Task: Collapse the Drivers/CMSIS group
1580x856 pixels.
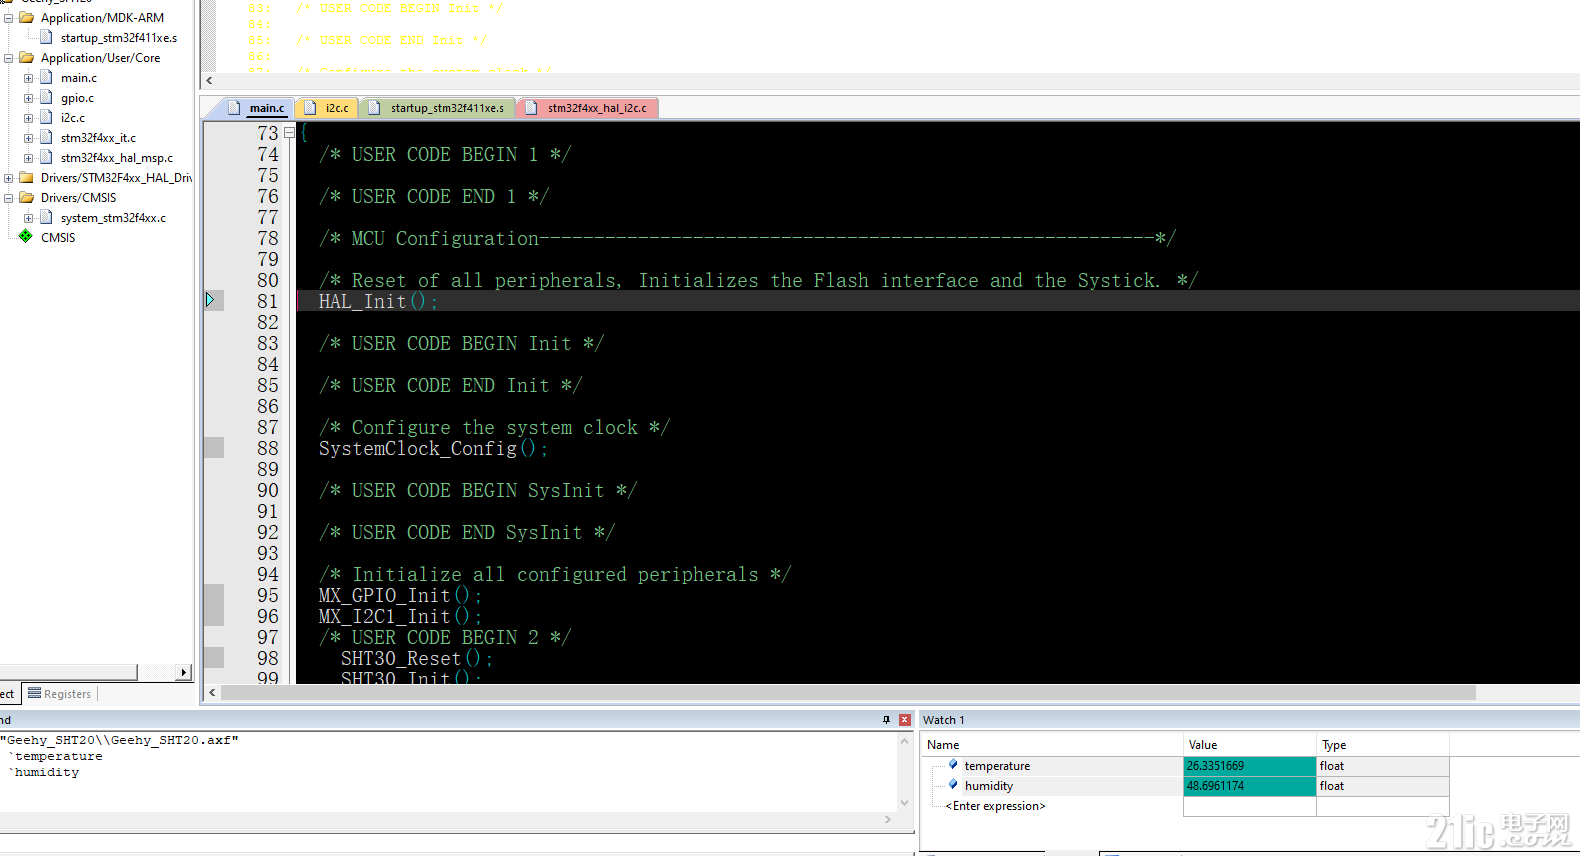Action: [x=8, y=198]
